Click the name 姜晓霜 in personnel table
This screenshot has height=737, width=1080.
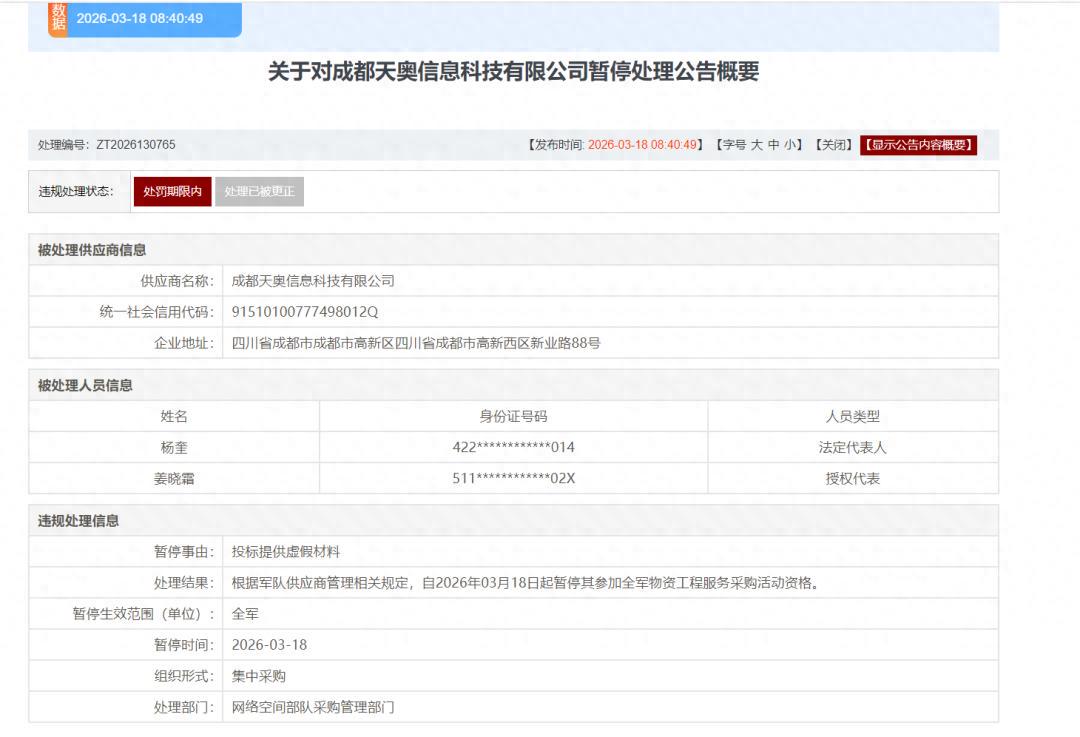pyautogui.click(x=174, y=478)
